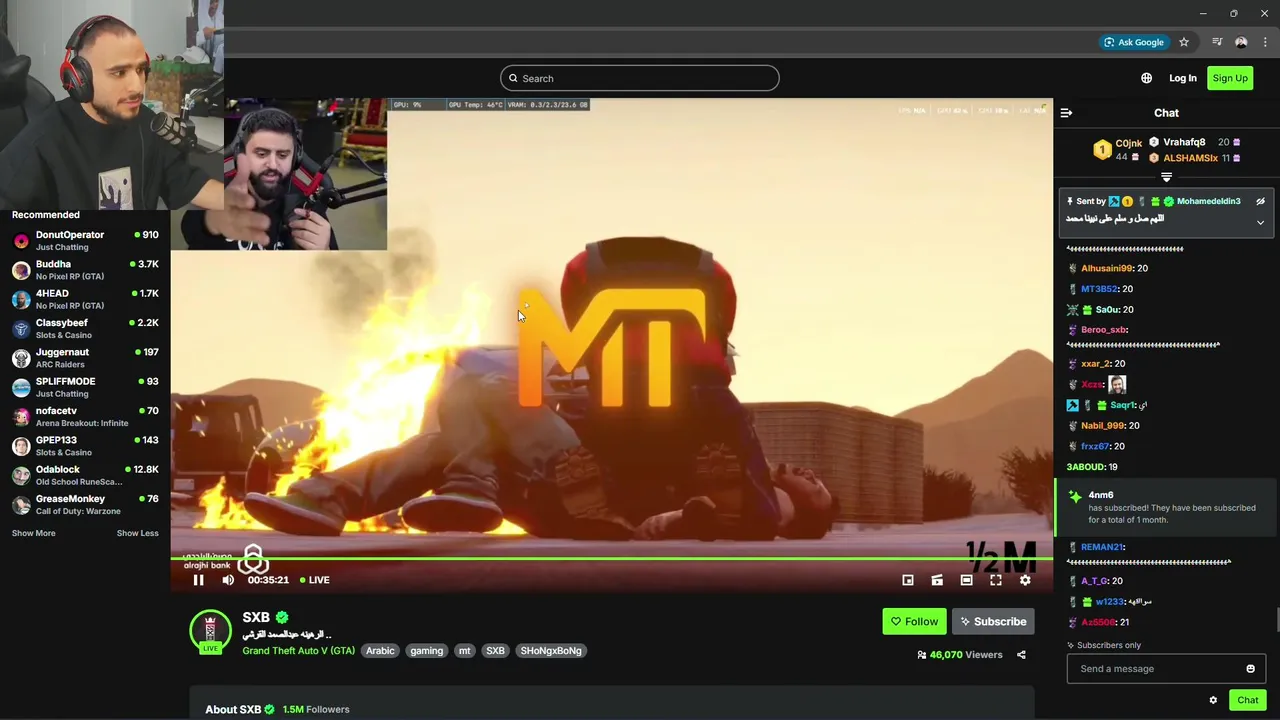
Task: Open 4HEAD recommended channel
Action: click(x=85, y=299)
